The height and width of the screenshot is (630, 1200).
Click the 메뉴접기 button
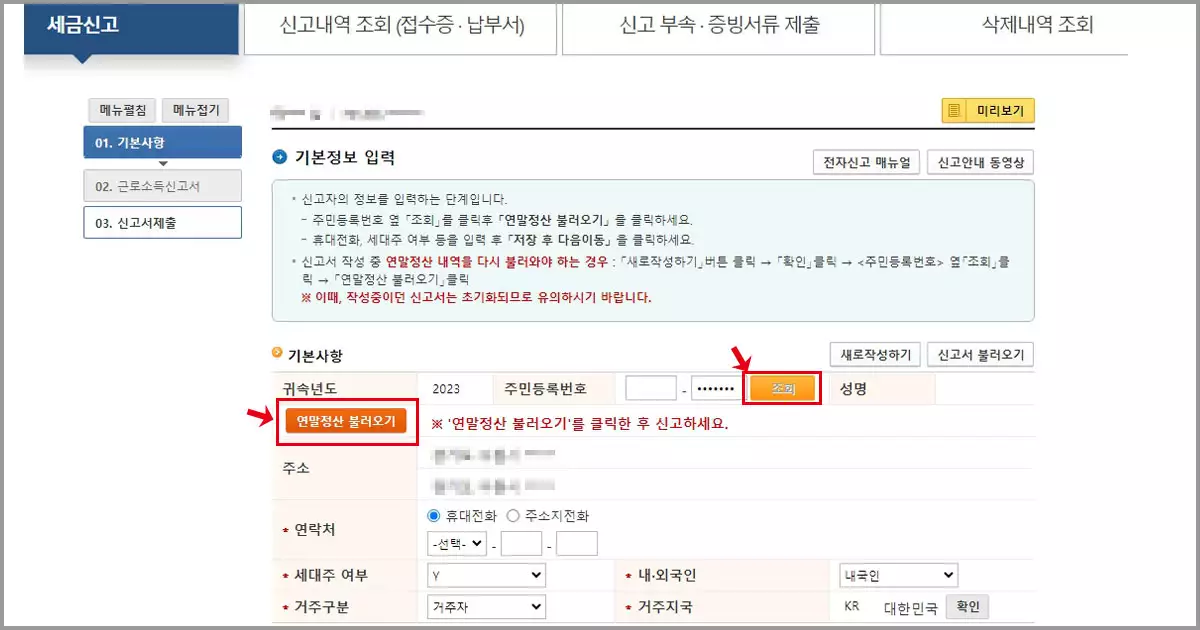point(195,110)
